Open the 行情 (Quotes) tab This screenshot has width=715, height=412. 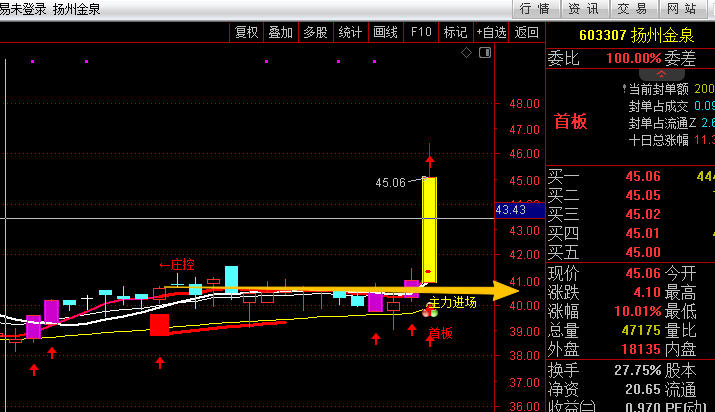tap(537, 8)
